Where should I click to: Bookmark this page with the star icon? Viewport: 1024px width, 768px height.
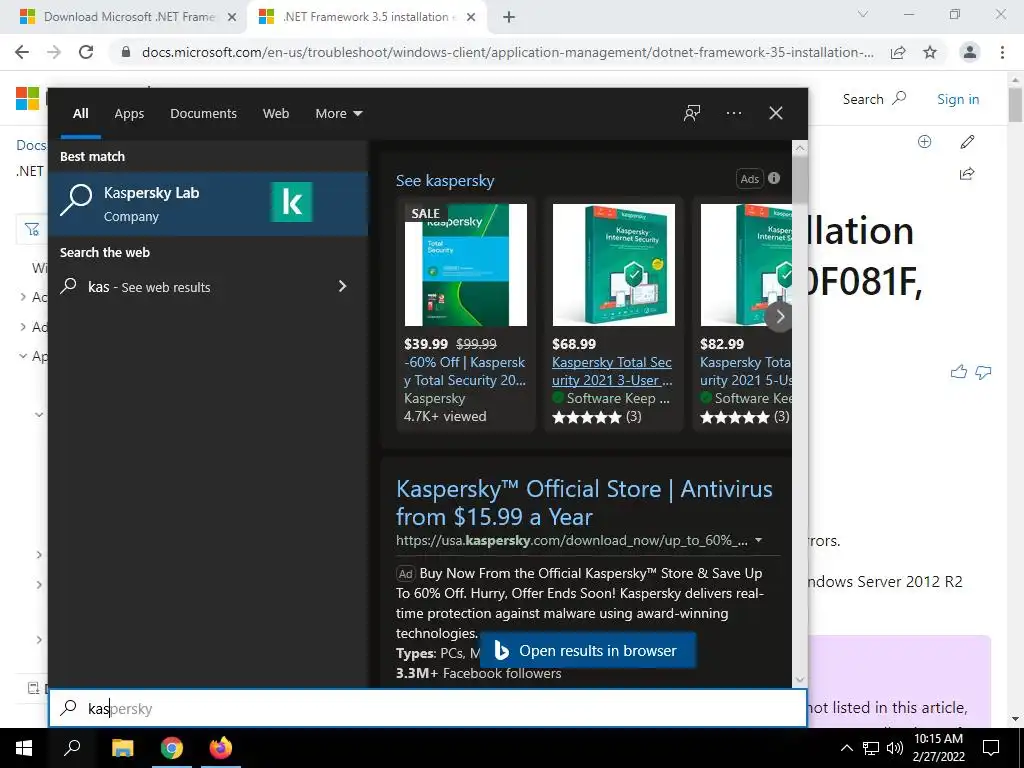tap(930, 52)
